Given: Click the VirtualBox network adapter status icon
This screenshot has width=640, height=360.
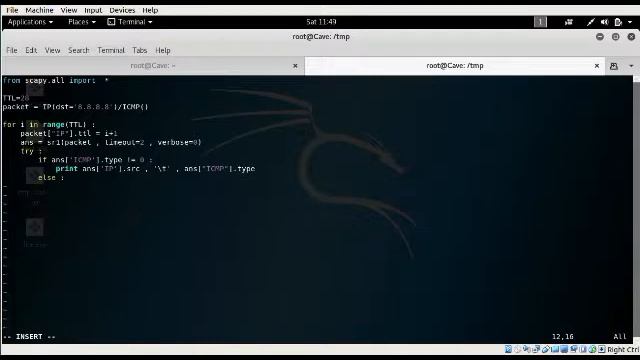Looking at the screenshot, I should [x=536, y=349].
